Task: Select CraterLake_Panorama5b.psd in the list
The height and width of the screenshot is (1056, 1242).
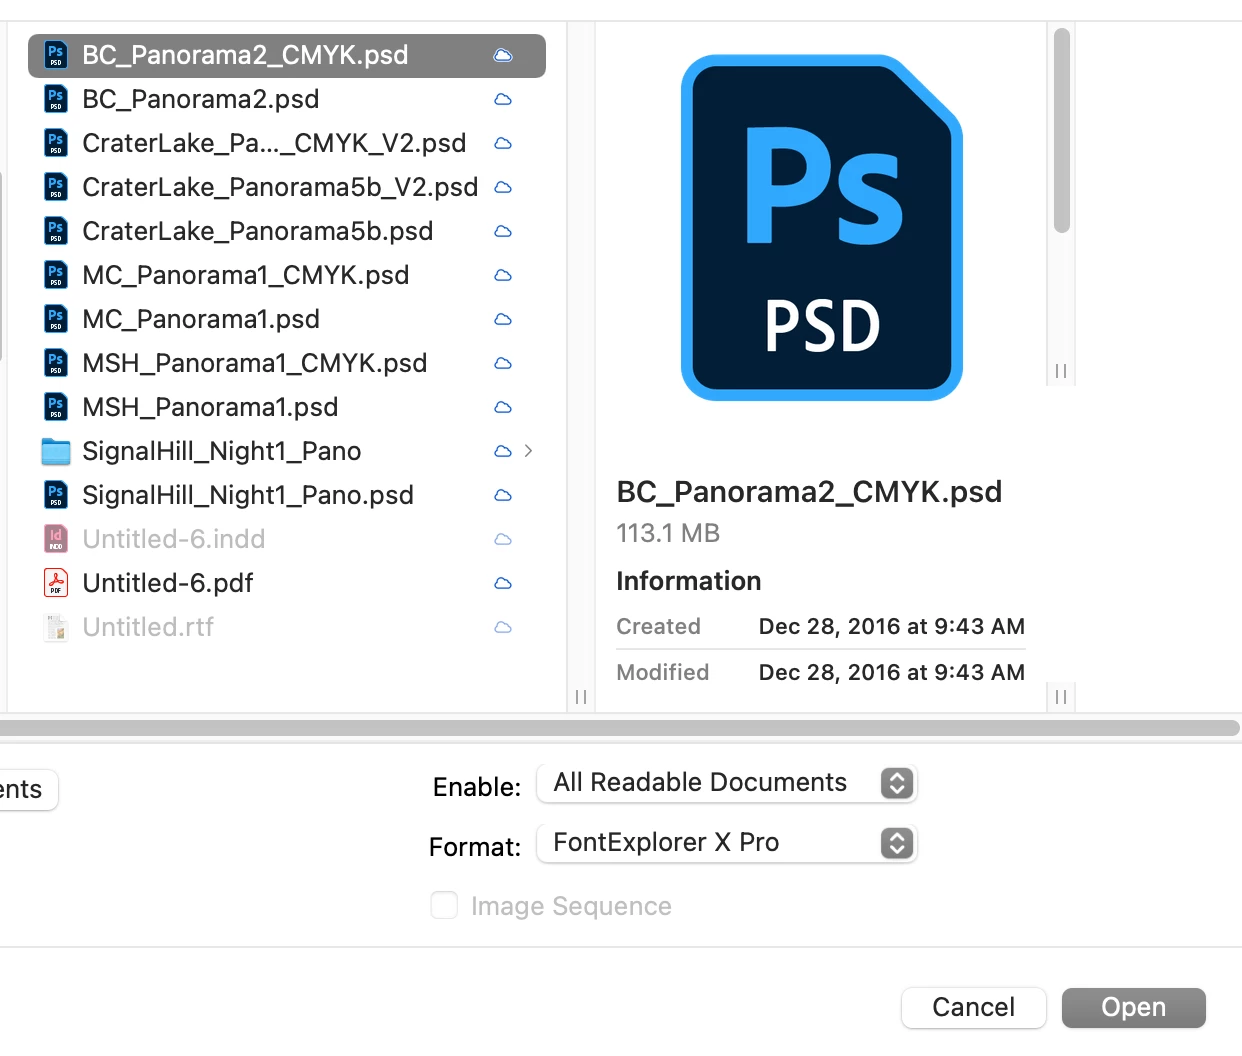Action: [258, 231]
